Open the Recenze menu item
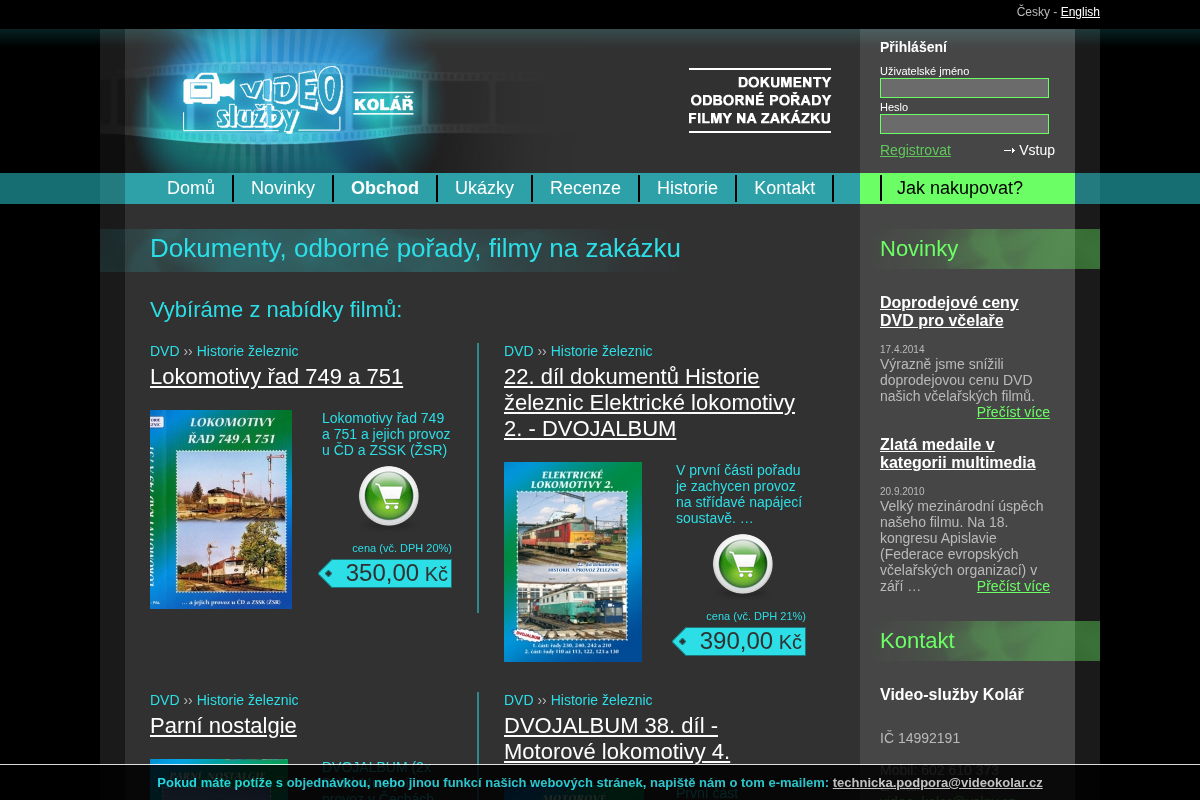Screen dimensions: 1200x800 (x=585, y=188)
